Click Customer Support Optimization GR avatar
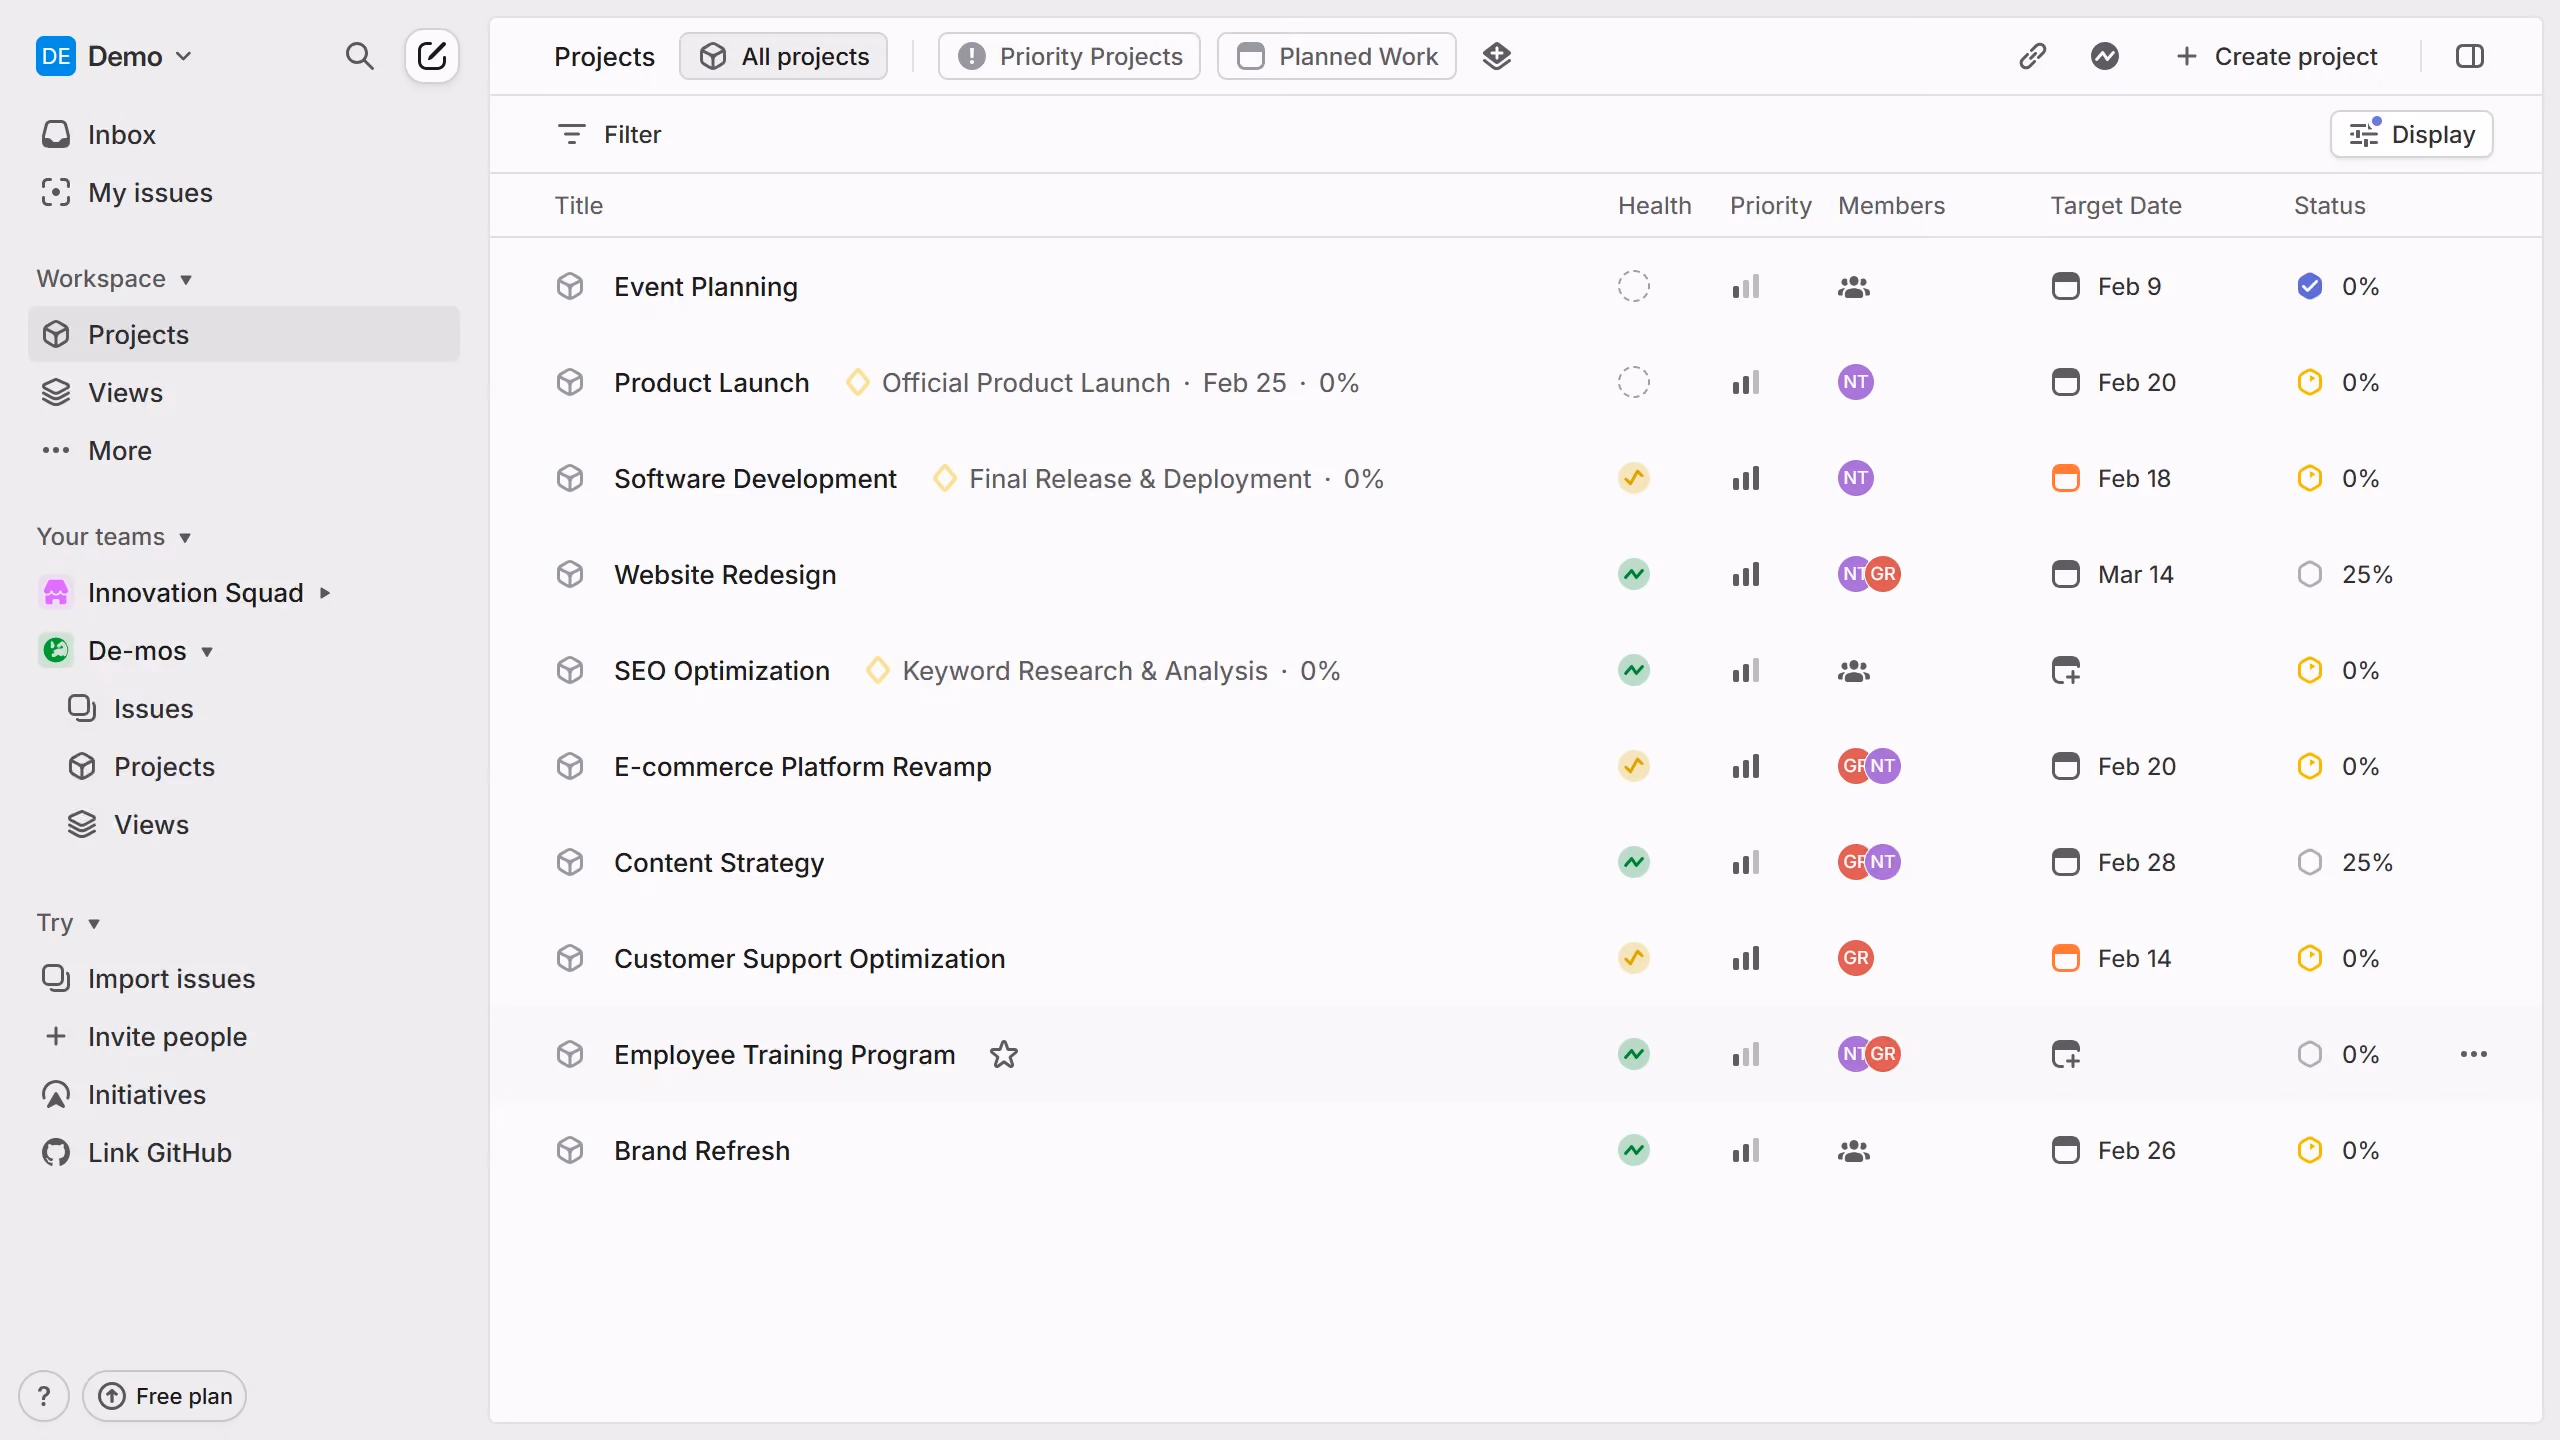This screenshot has width=2560, height=1440. coord(1856,958)
